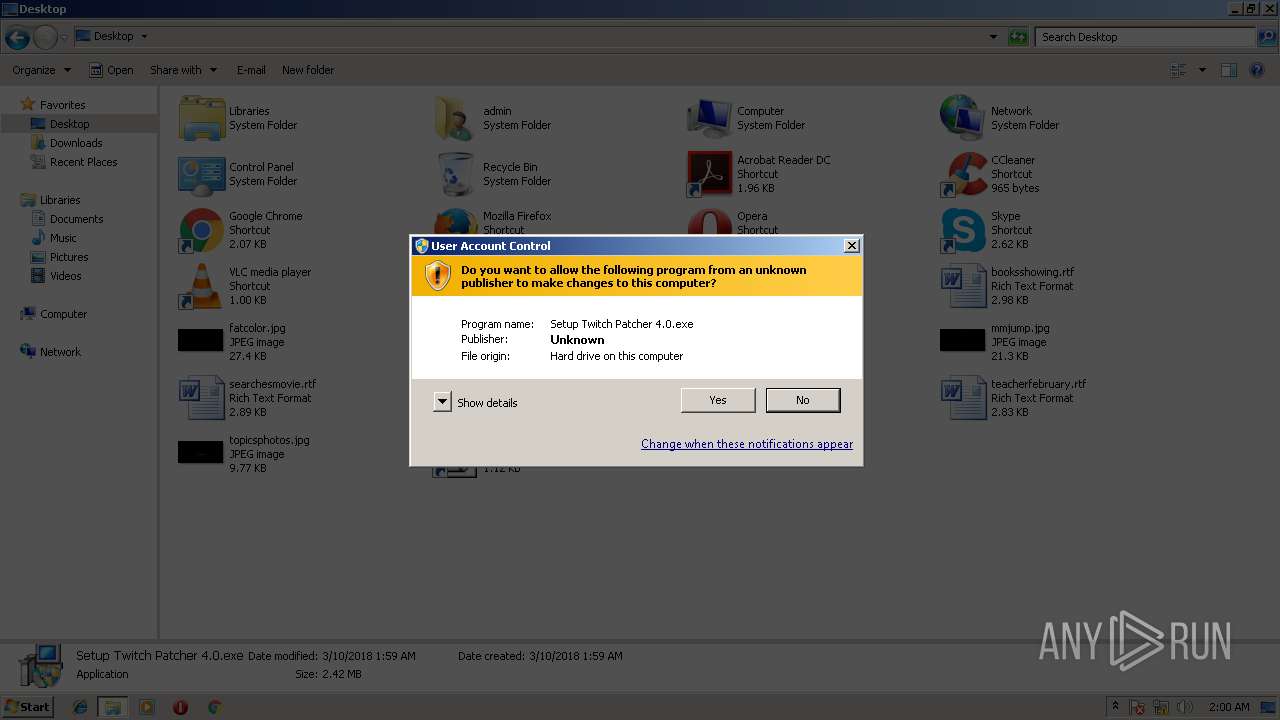Select the booksshowing.rtf file icon
Screen dimensions: 1280x720
click(963, 286)
